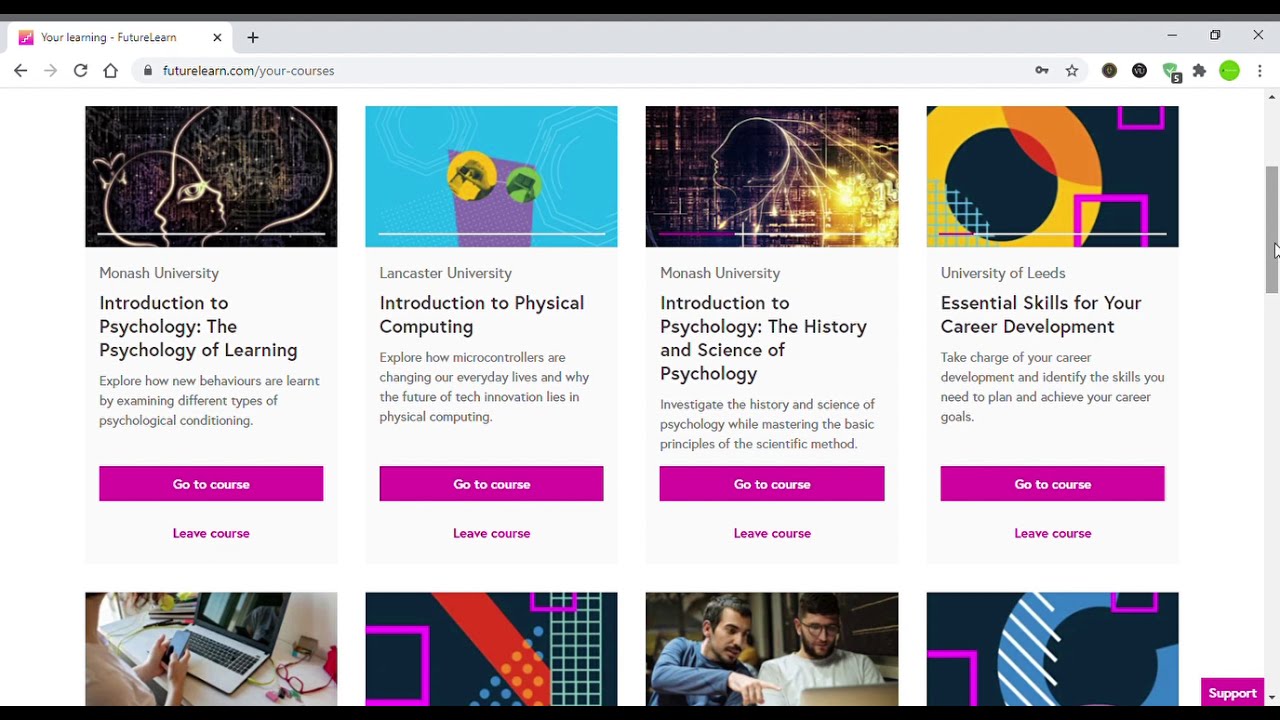This screenshot has width=1280, height=720.
Task: Click the Physical Computing blue thumbnail
Action: tap(491, 176)
